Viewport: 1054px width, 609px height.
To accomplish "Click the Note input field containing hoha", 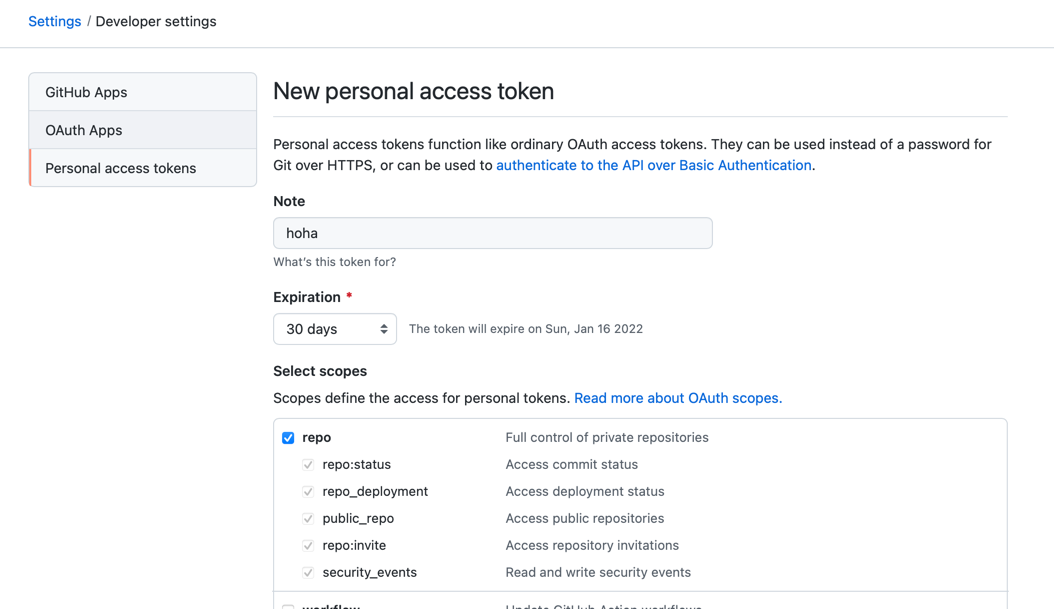I will coord(492,233).
